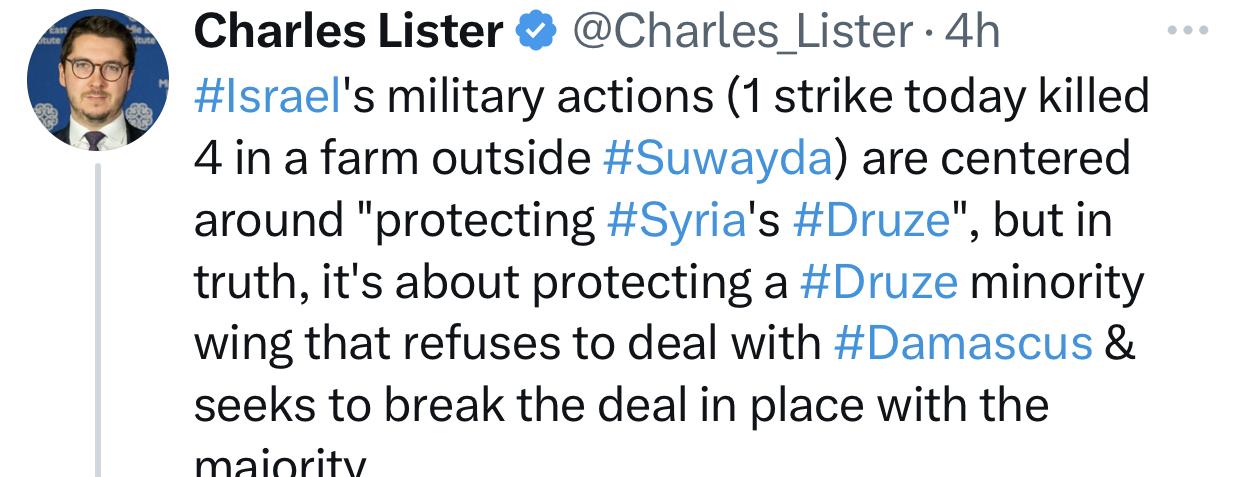Click the thread connector line below avatar

pos(98,320)
